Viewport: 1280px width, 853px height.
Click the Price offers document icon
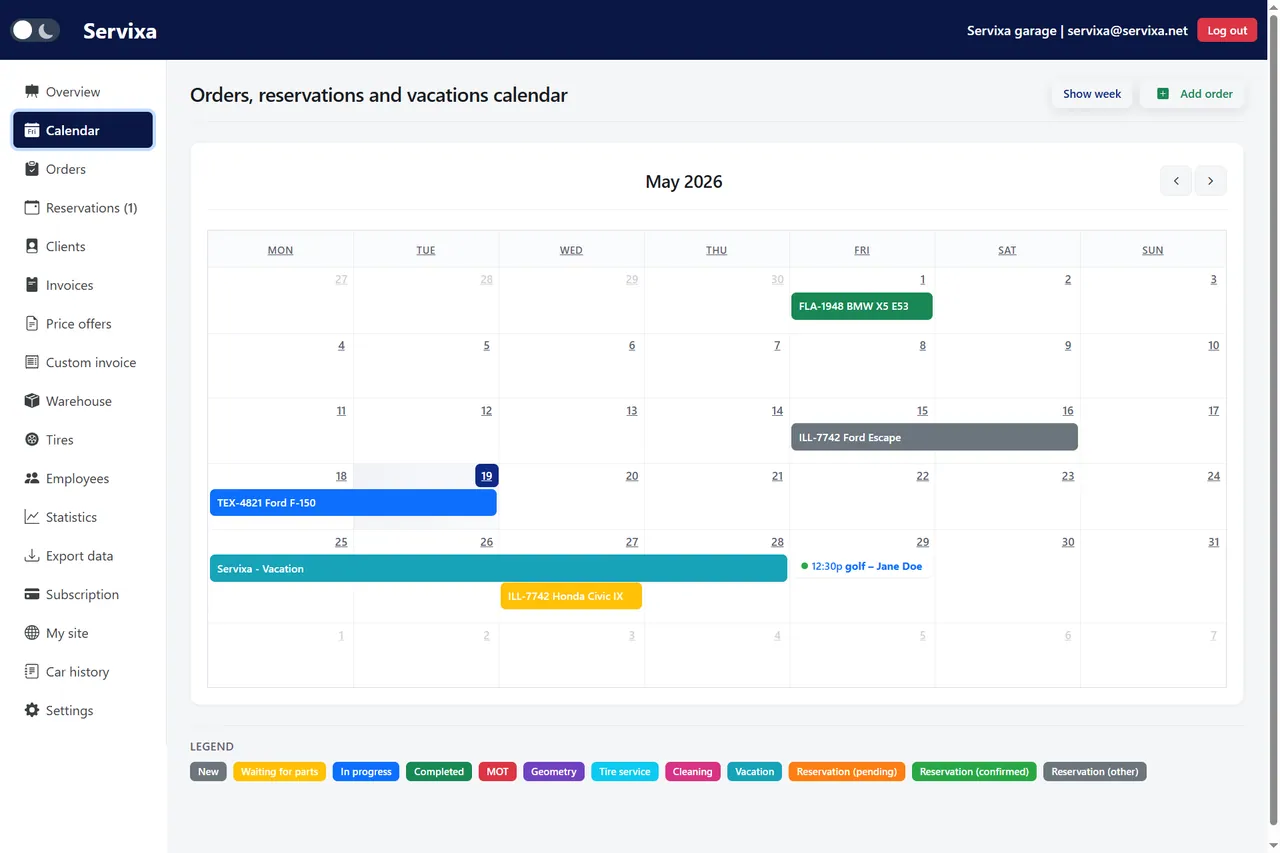pos(32,324)
